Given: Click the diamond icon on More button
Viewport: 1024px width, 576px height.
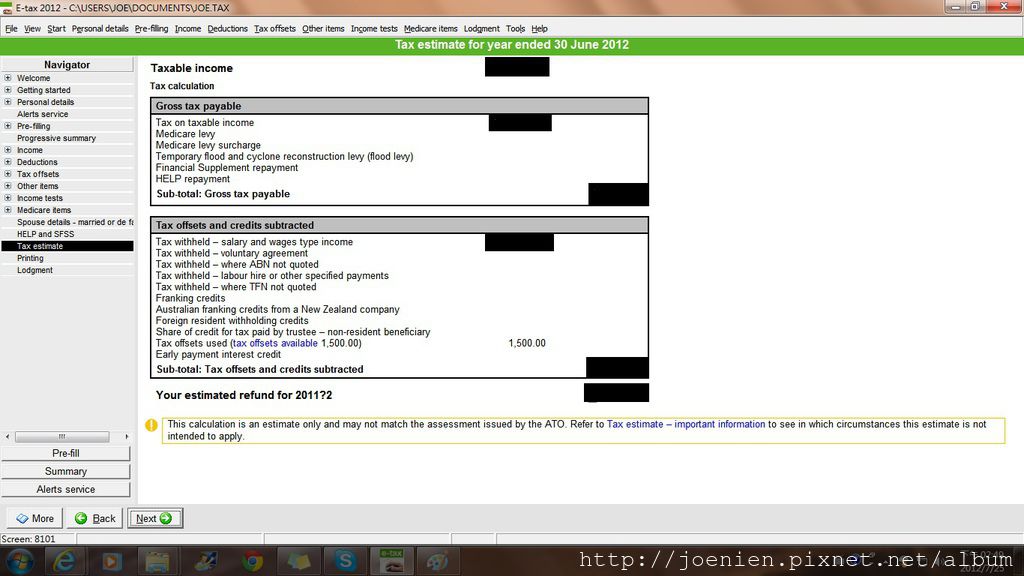Looking at the screenshot, I should coord(22,518).
